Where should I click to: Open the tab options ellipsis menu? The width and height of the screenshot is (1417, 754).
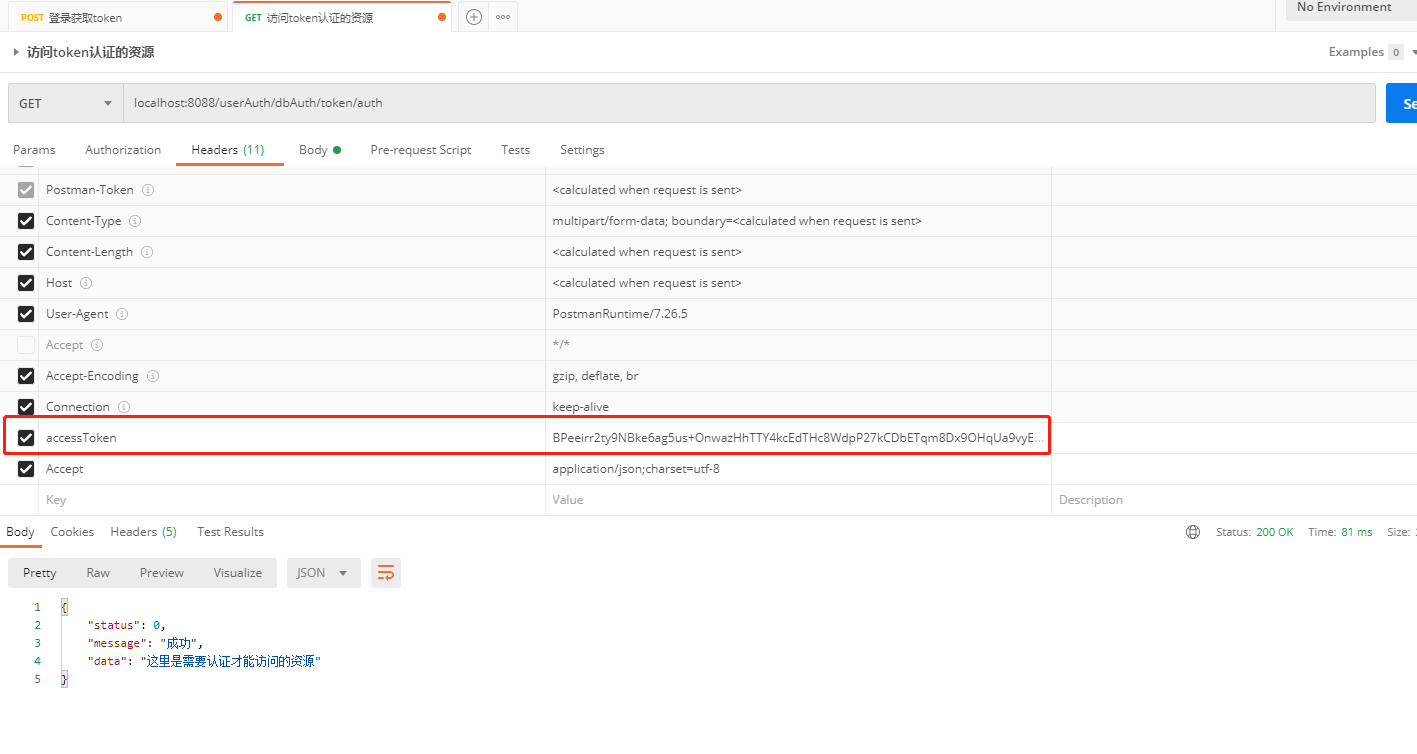click(x=503, y=17)
